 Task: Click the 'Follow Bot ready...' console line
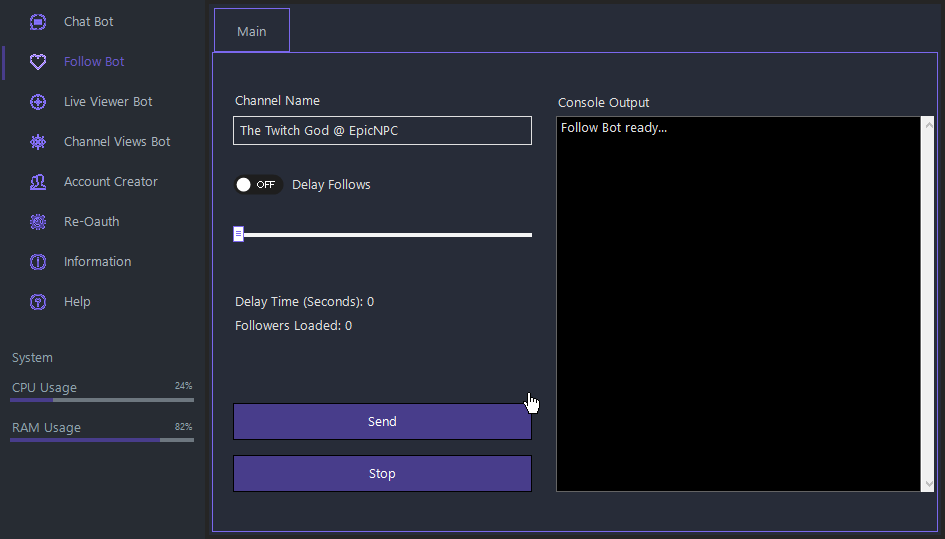coord(614,128)
